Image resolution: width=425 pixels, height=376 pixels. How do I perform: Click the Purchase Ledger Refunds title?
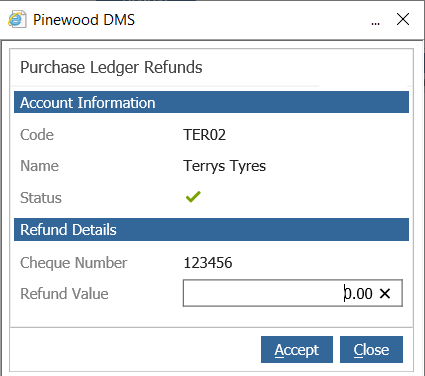pyautogui.click(x=111, y=68)
